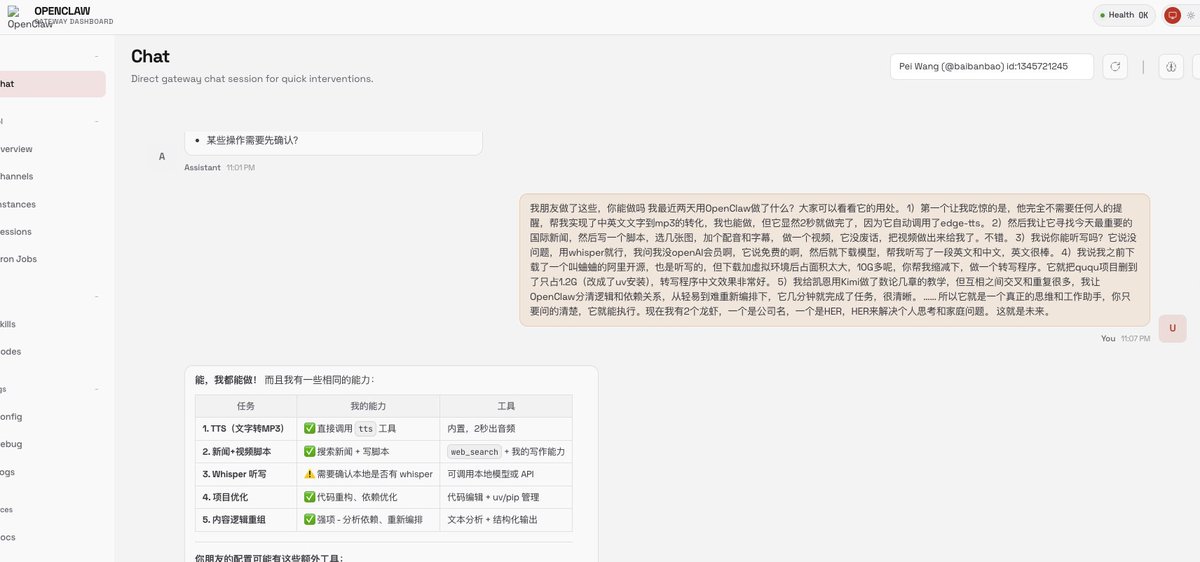
Task: Click the '能，我都能做！' reply opening text
Action: [226, 380]
